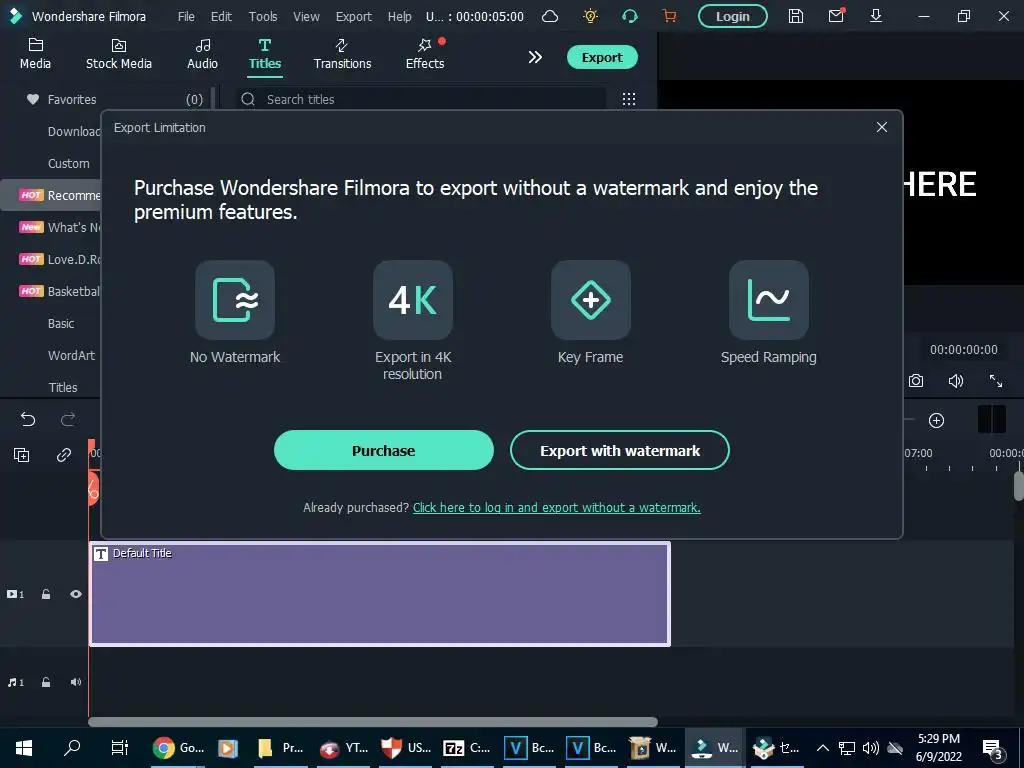Open the Tools menu
This screenshot has height=768, width=1024.
point(263,16)
